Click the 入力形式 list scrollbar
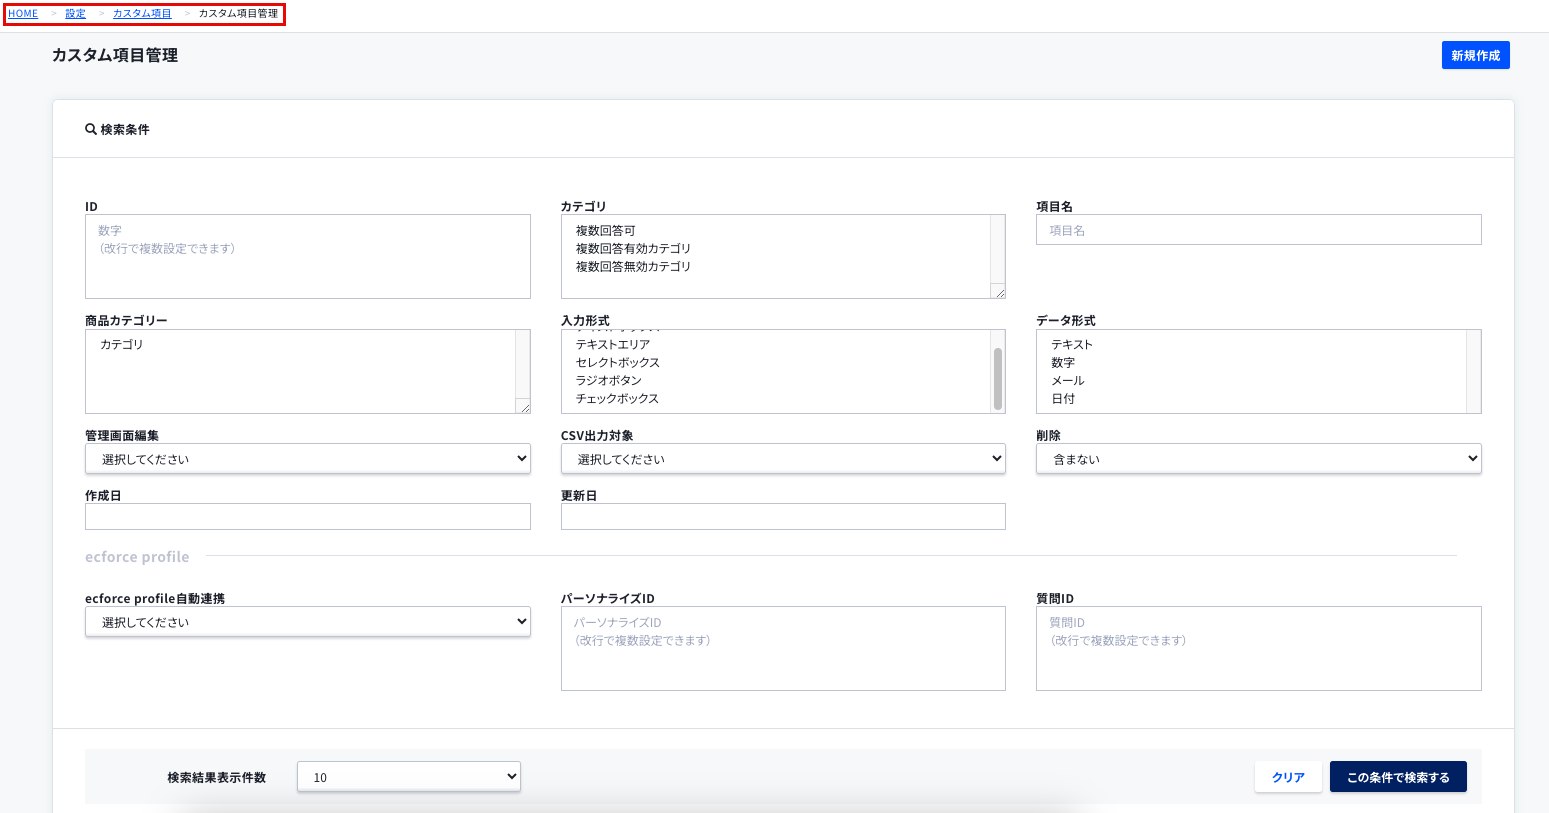The image size is (1549, 813). click(x=998, y=378)
